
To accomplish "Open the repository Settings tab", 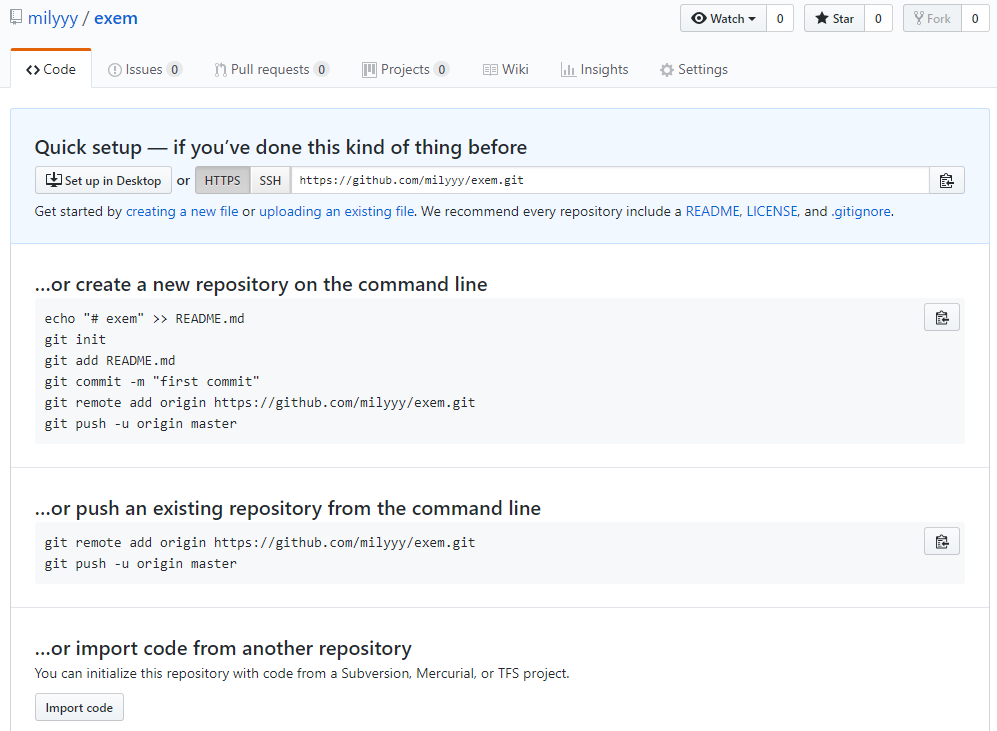I will [x=694, y=69].
